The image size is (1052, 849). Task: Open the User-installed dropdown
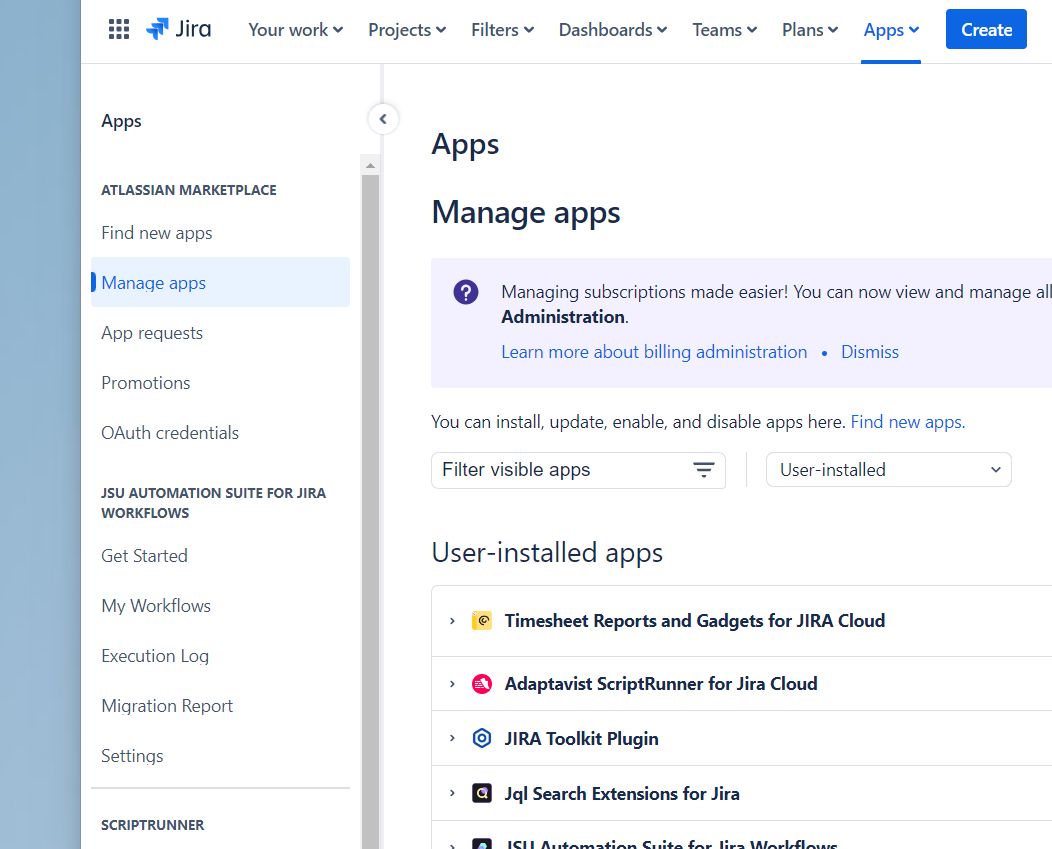tap(888, 470)
